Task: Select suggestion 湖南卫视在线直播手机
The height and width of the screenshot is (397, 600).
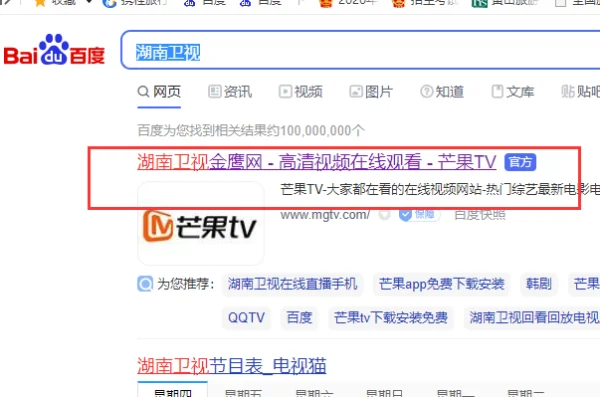Action: click(x=292, y=284)
